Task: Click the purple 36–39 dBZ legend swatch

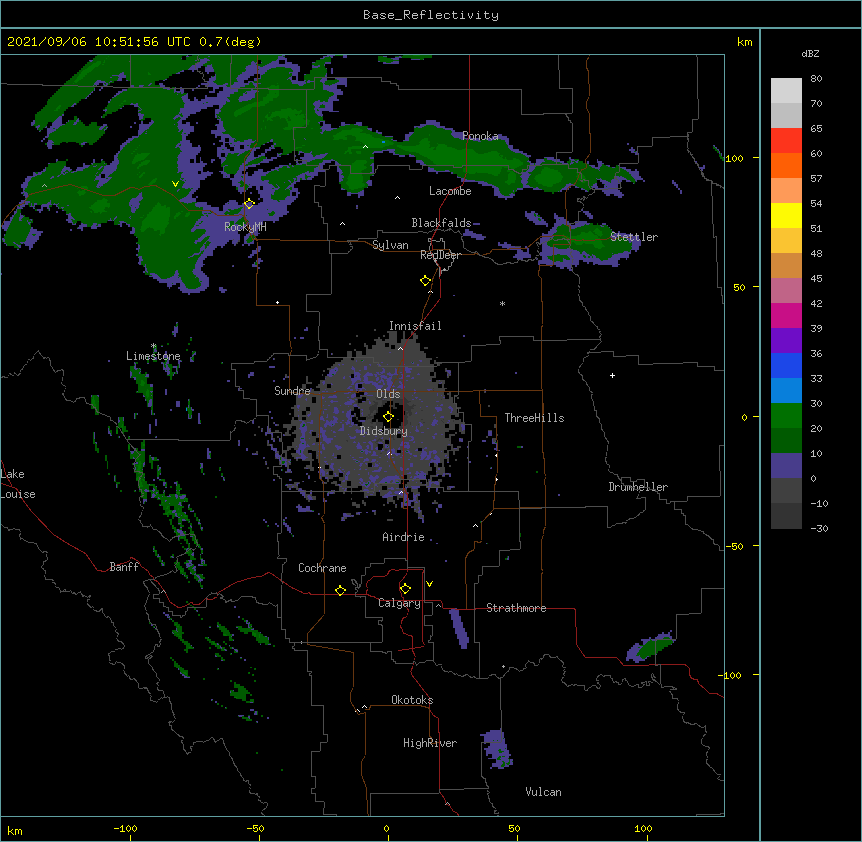Action: tap(786, 341)
